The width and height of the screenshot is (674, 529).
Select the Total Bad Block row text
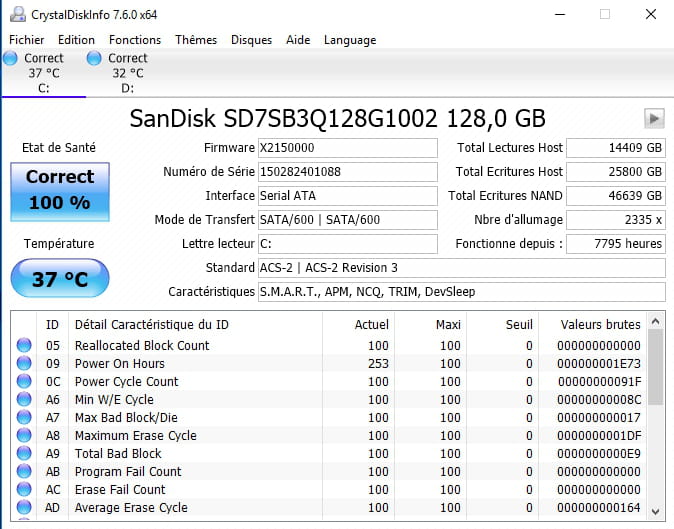click(118, 454)
